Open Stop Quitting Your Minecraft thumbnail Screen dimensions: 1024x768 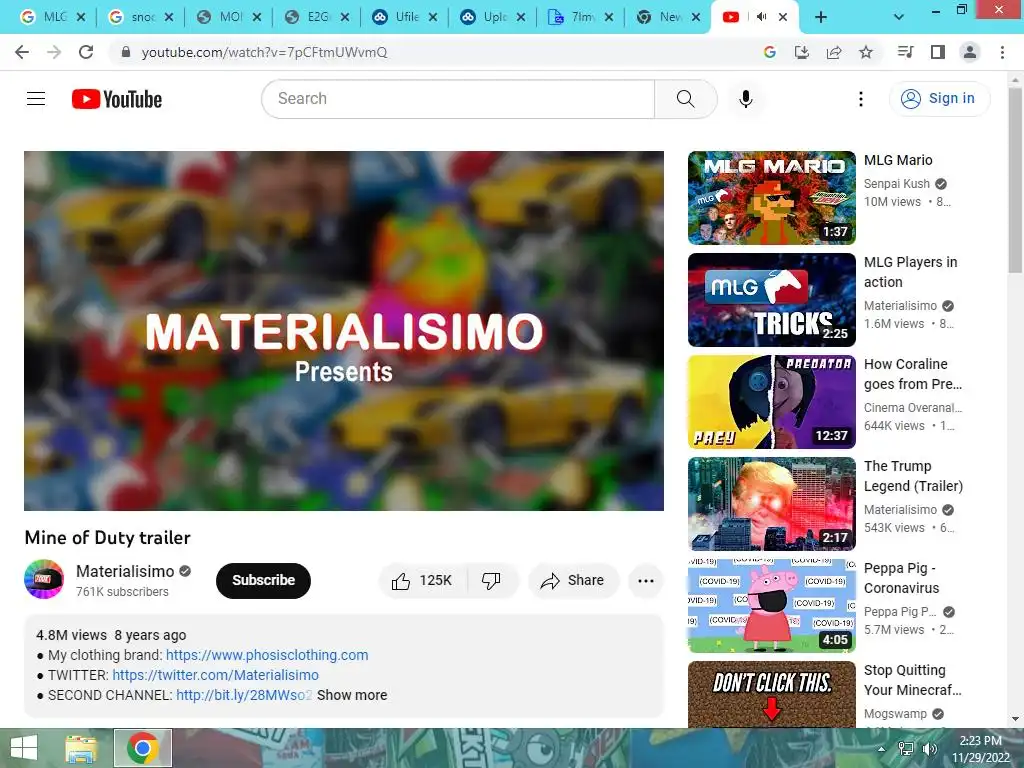pyautogui.click(x=771, y=694)
